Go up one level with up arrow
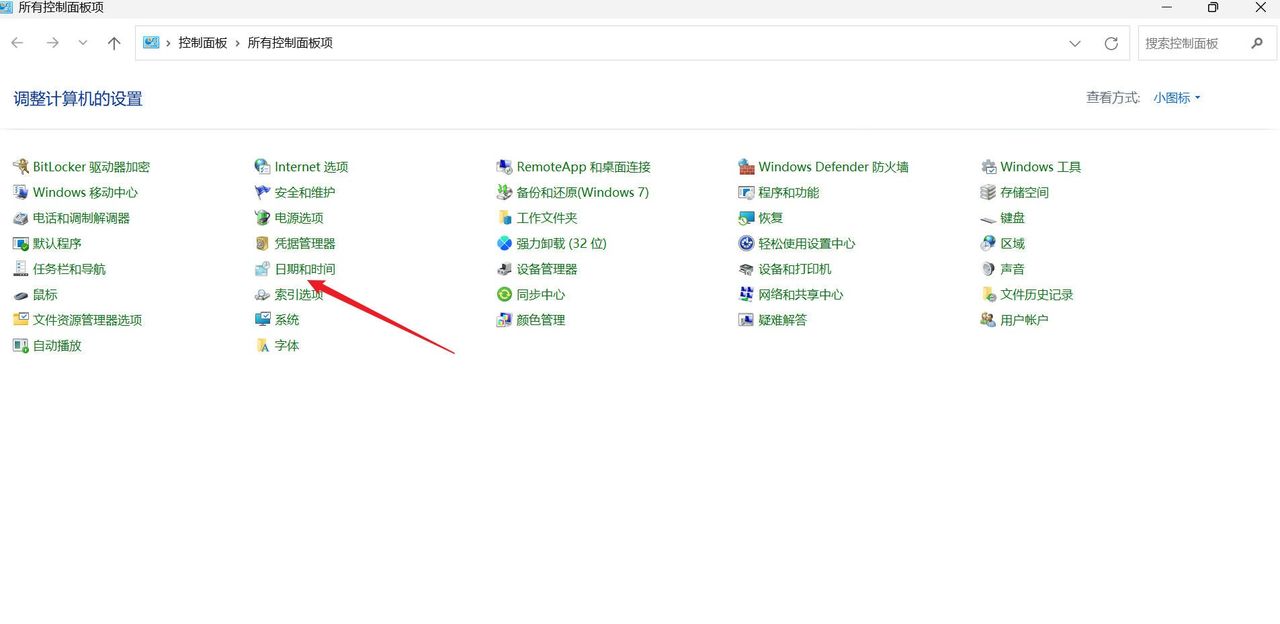 pyautogui.click(x=114, y=43)
